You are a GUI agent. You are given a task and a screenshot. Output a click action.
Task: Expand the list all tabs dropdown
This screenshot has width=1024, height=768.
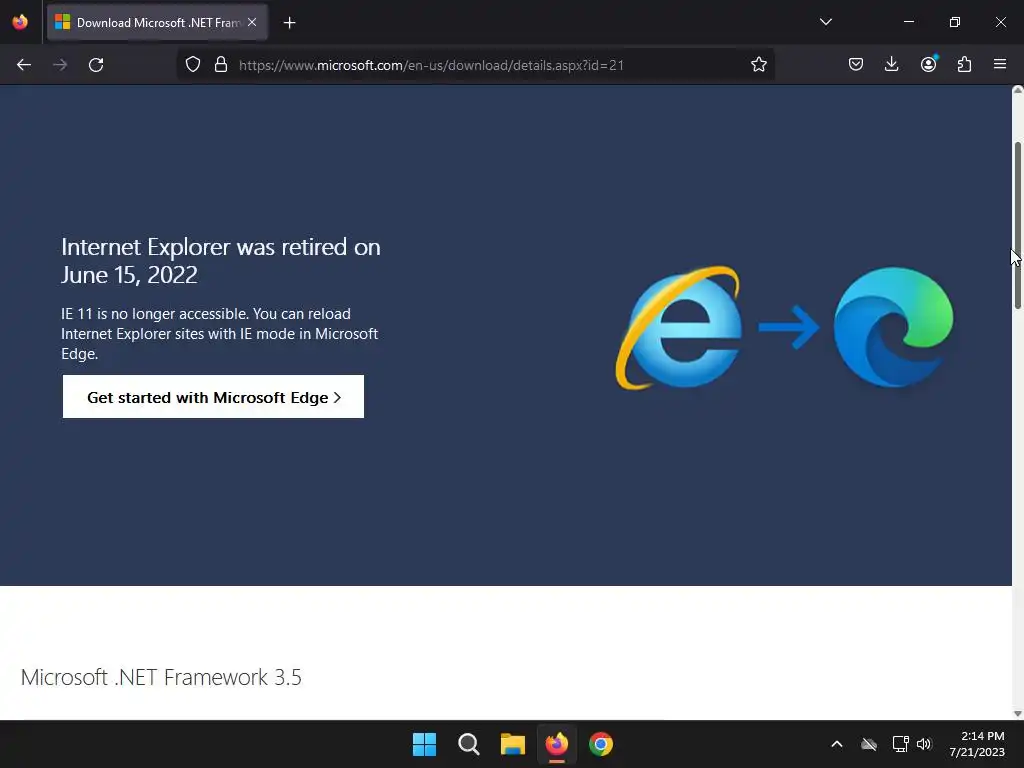(825, 22)
